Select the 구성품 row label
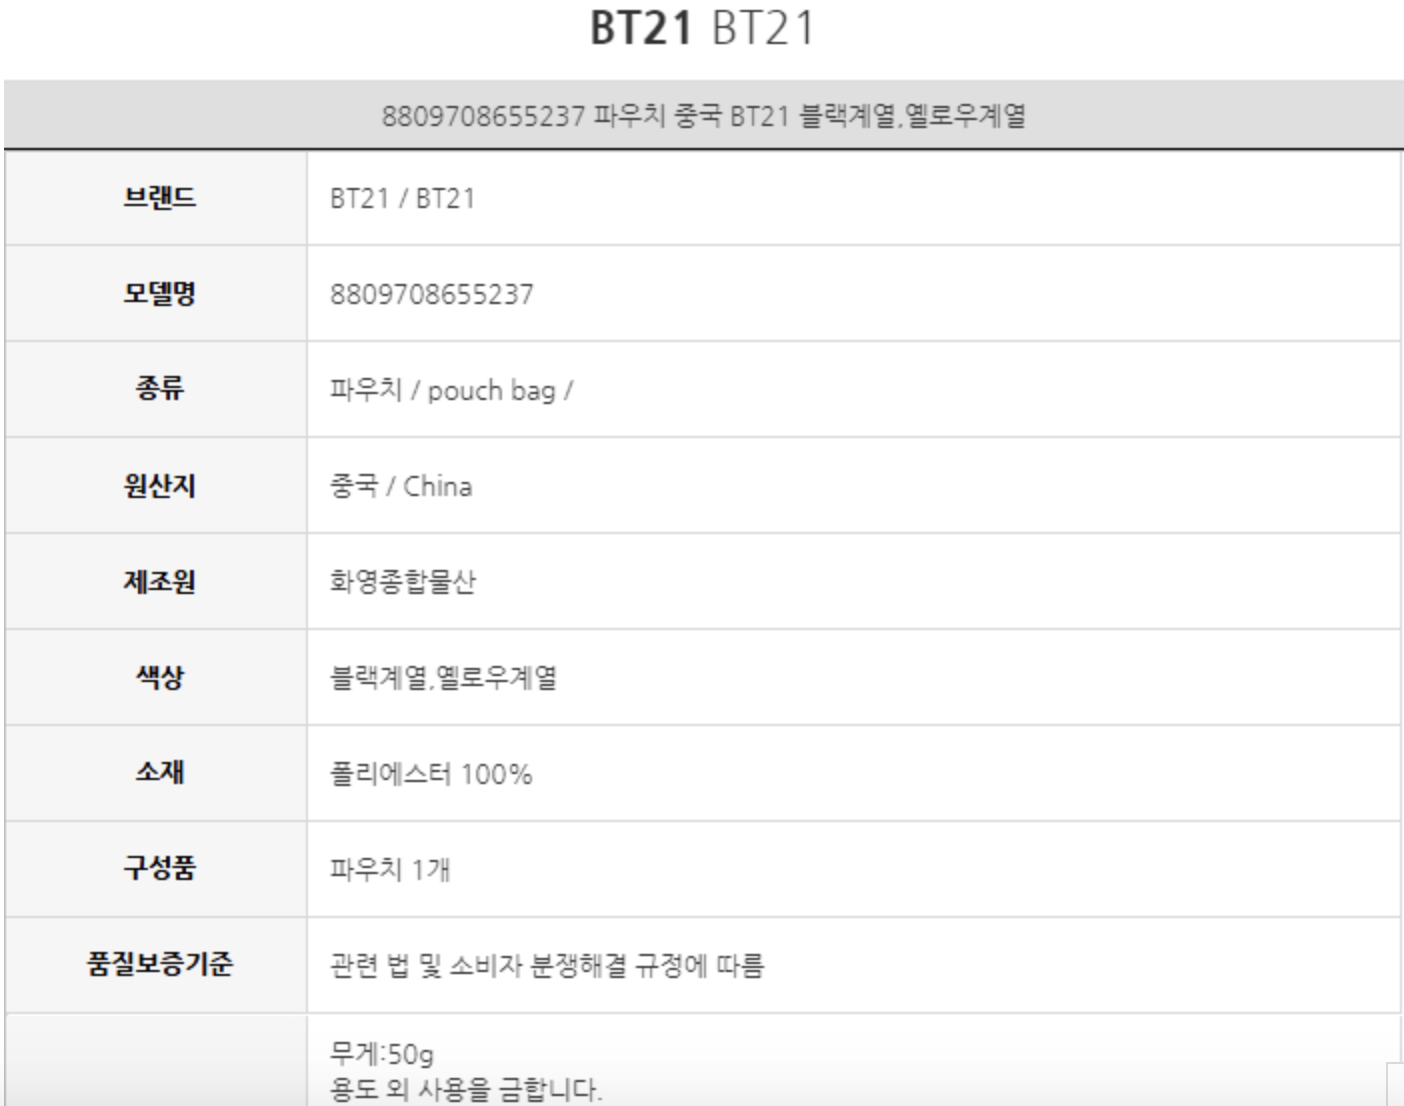The image size is (1404, 1106). click(159, 867)
